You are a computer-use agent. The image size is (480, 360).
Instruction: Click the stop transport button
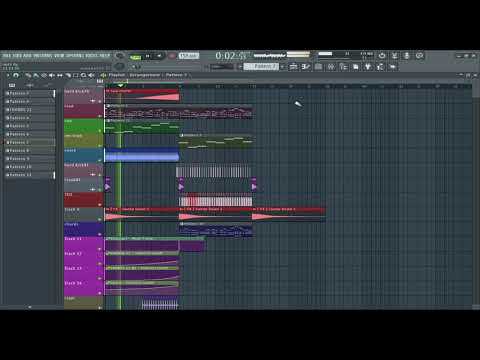(159, 56)
